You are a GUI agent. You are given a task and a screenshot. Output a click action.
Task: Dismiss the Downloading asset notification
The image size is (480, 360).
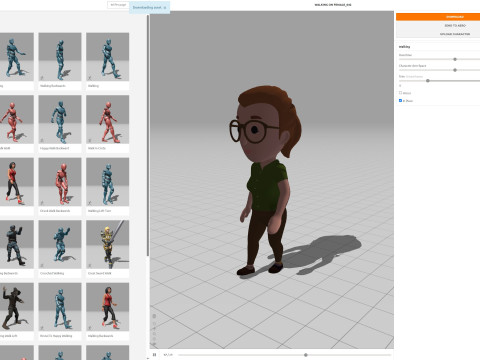point(165,7)
